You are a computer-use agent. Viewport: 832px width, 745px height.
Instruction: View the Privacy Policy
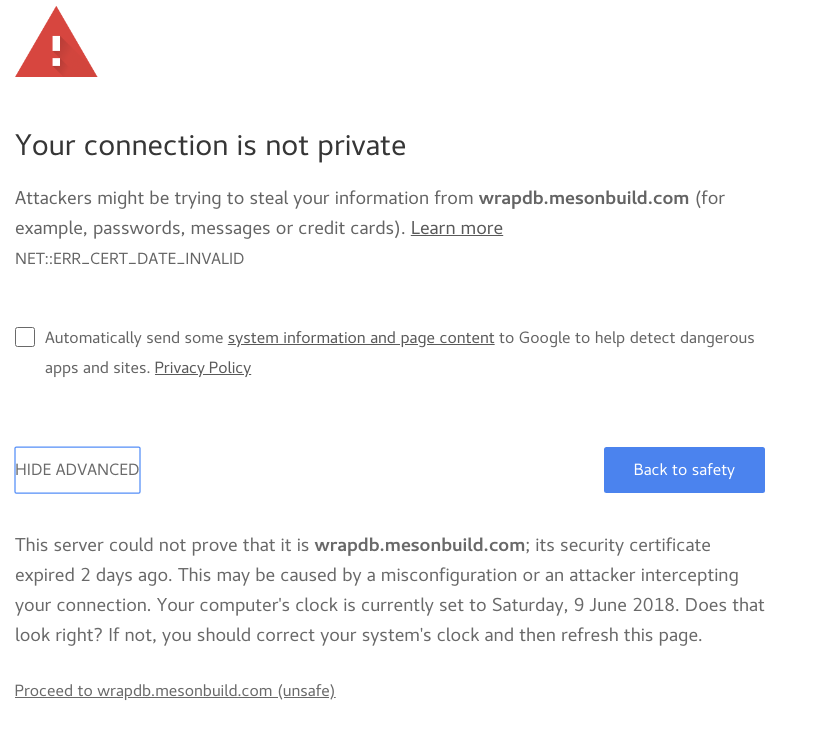(202, 367)
